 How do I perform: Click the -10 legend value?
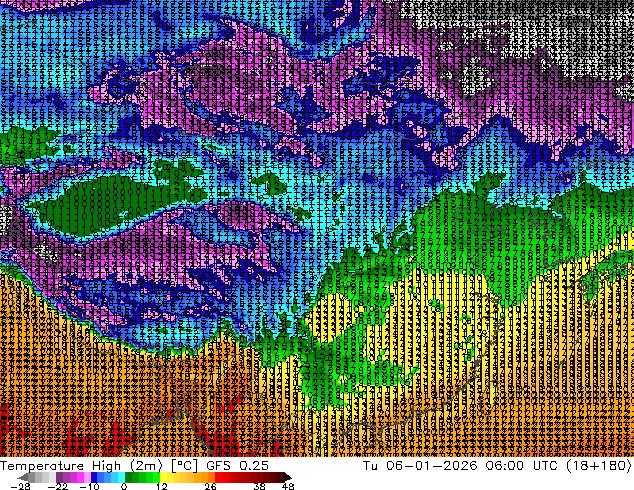pyautogui.click(x=90, y=486)
